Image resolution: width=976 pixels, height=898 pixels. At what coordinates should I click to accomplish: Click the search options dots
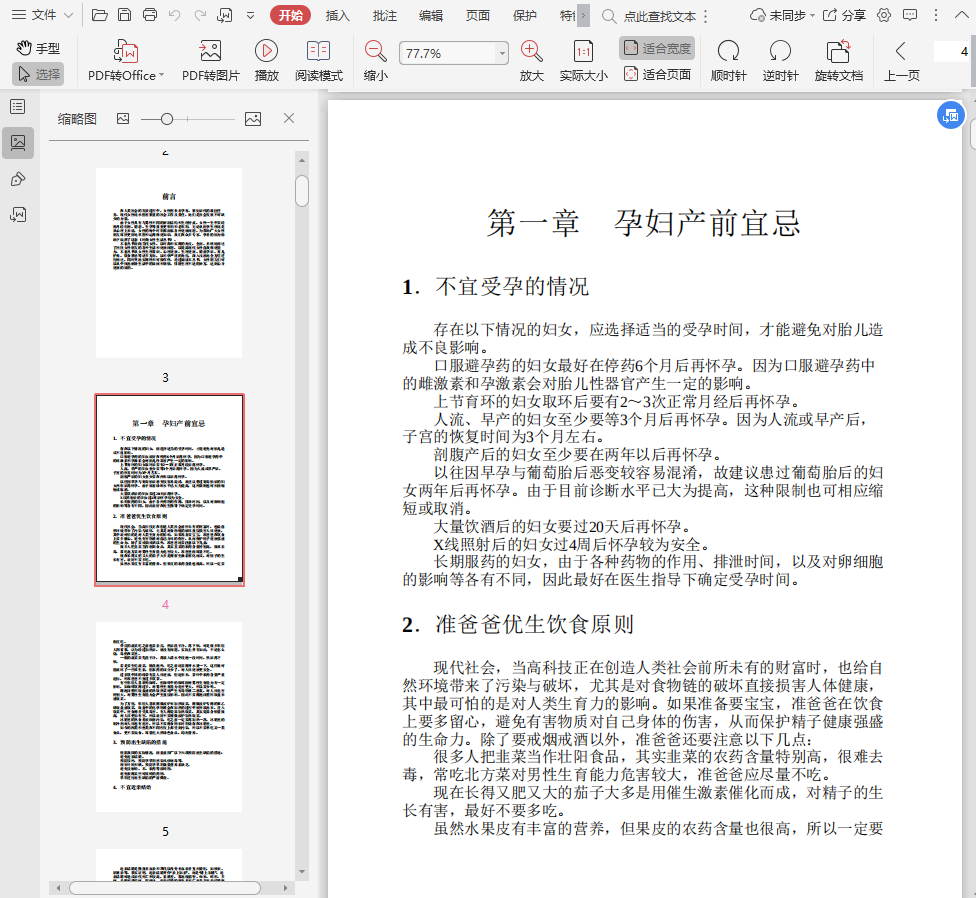pos(705,16)
